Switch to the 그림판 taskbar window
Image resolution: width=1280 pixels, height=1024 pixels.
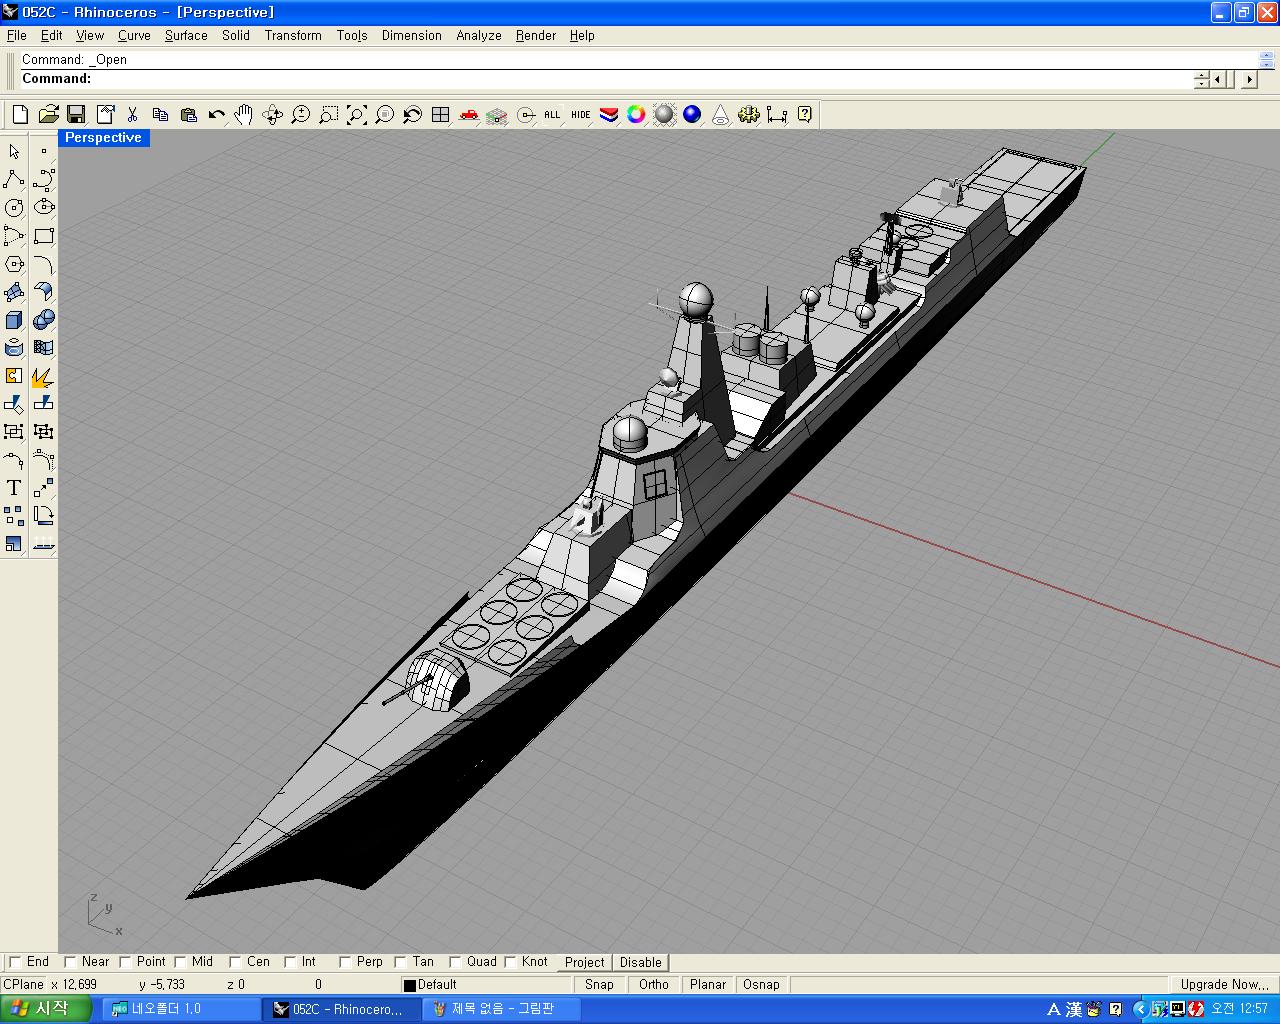pyautogui.click(x=500, y=1010)
